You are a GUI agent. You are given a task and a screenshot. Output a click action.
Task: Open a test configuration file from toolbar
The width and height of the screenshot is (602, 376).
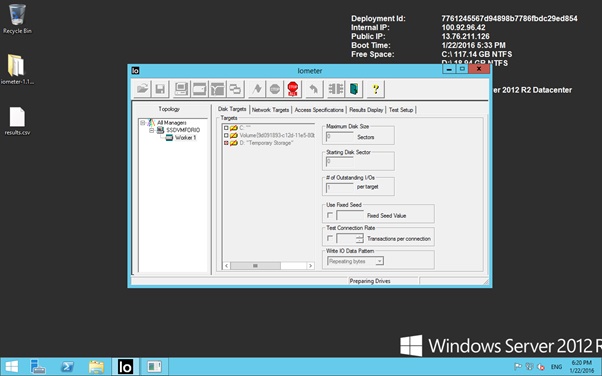(x=142, y=89)
